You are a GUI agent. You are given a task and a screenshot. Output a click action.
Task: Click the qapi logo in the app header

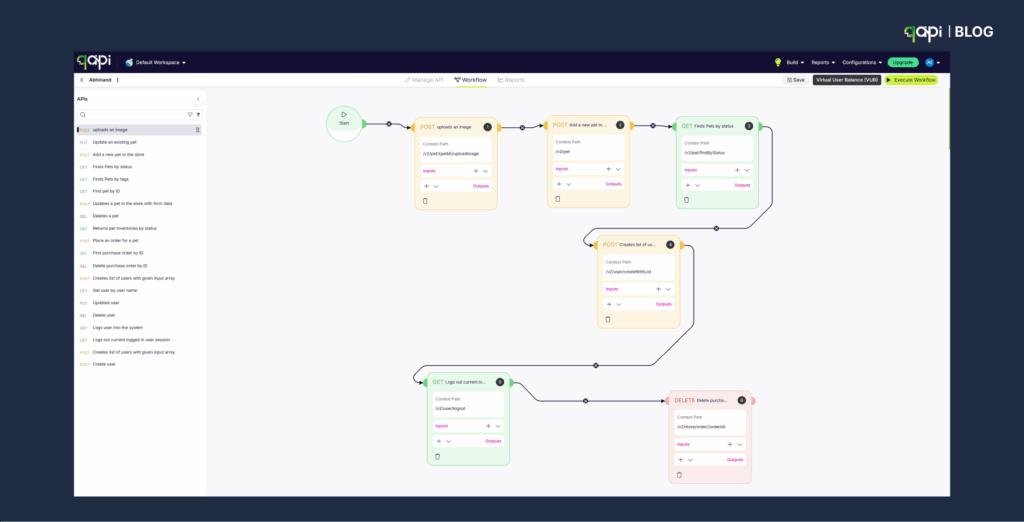94,62
